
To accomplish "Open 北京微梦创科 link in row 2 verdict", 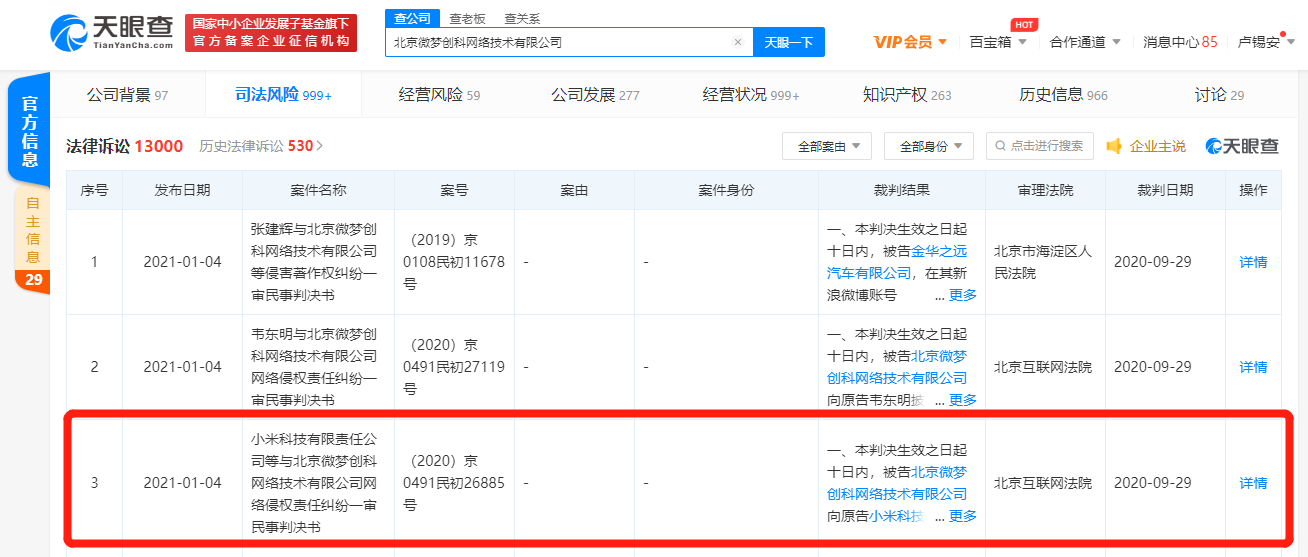I will [x=897, y=367].
